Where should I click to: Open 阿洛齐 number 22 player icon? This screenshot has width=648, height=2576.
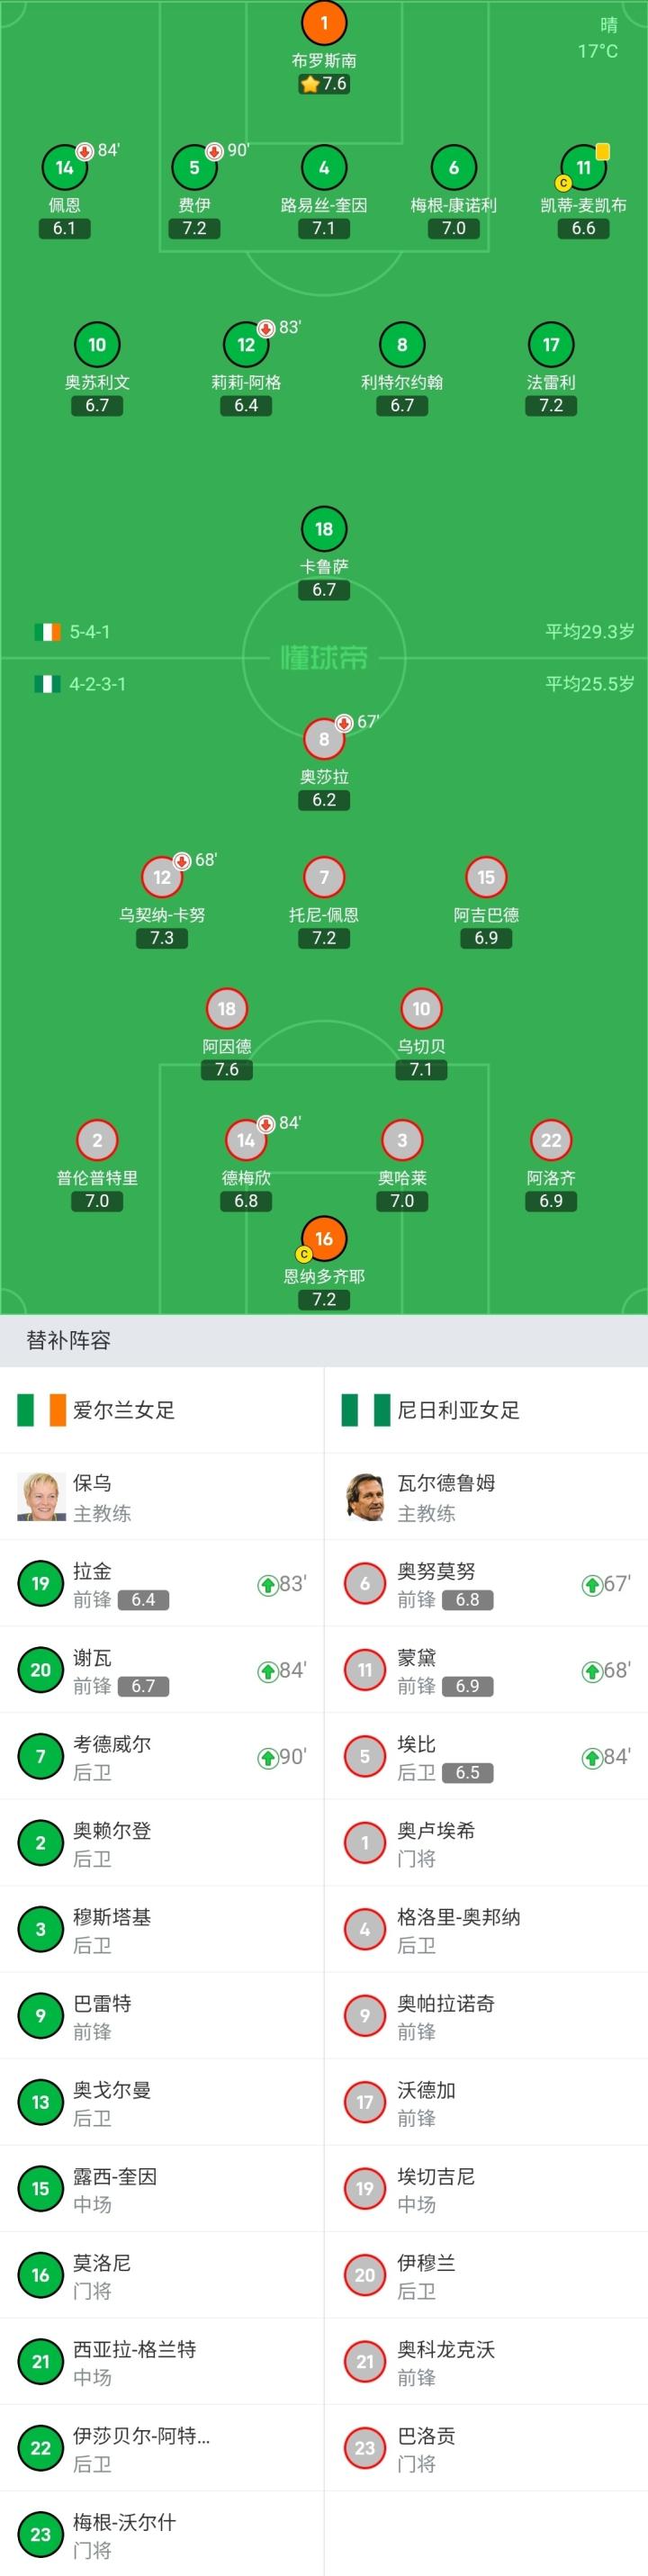551,1140
